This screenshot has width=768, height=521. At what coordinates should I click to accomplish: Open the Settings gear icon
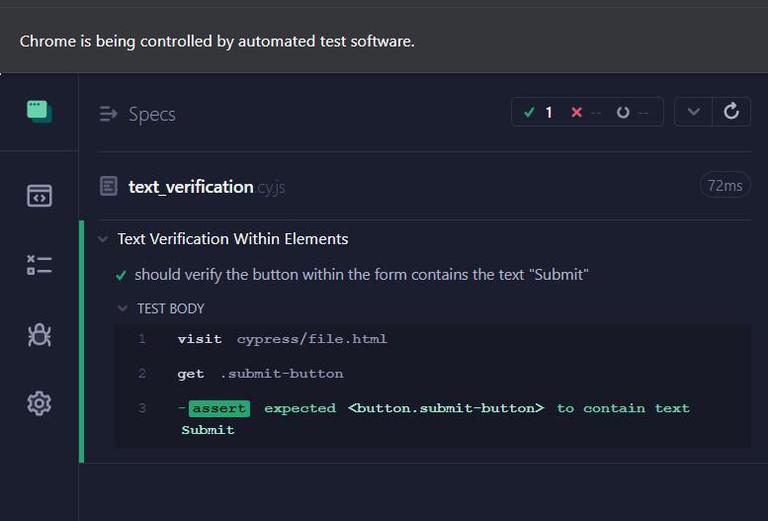[39, 404]
